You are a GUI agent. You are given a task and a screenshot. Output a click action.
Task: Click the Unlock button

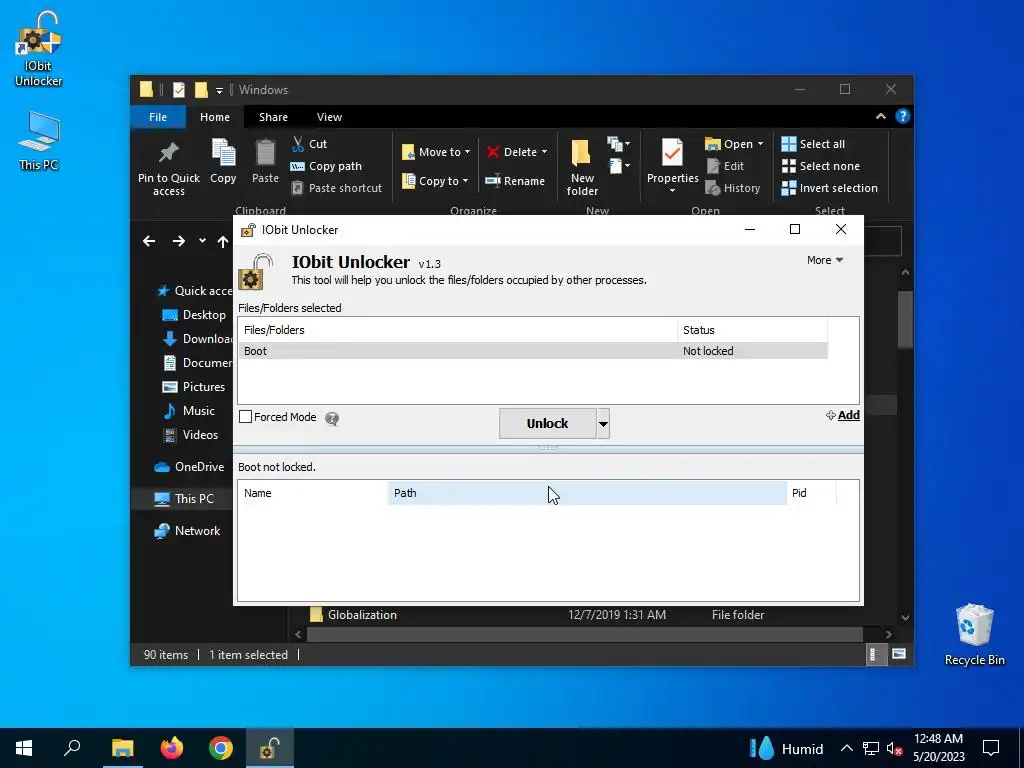point(547,424)
